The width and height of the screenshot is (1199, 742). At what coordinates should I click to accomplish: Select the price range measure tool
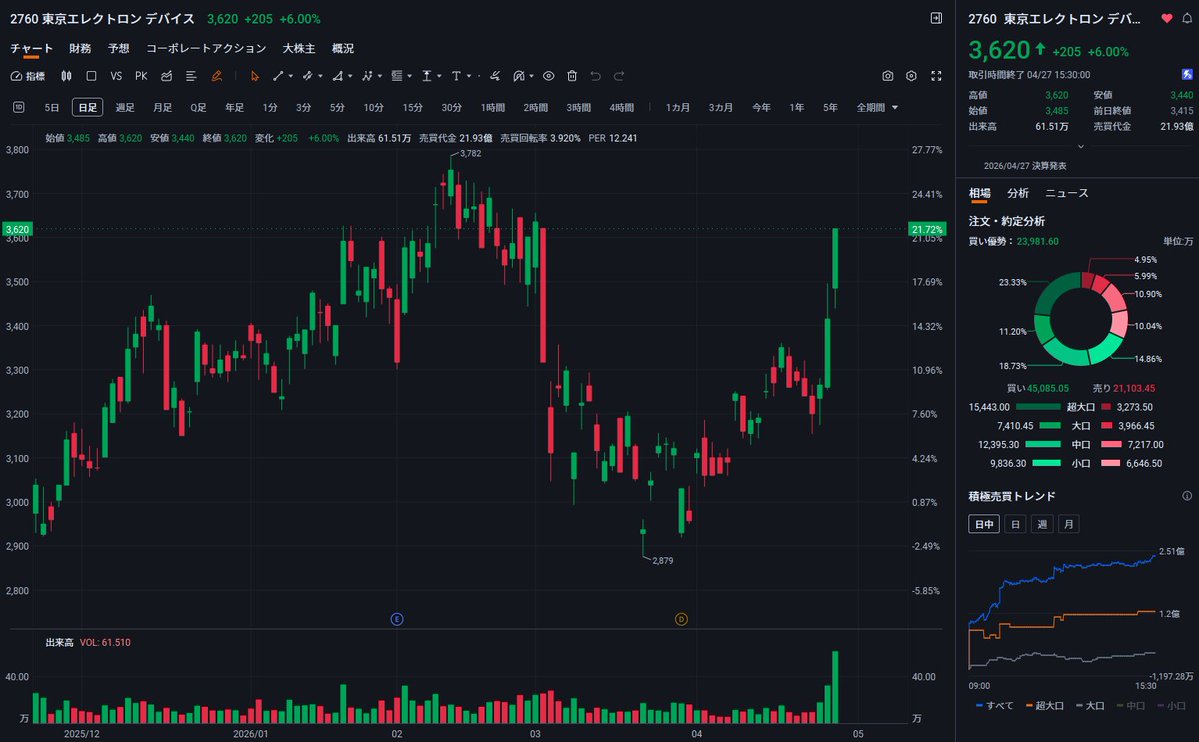[427, 76]
